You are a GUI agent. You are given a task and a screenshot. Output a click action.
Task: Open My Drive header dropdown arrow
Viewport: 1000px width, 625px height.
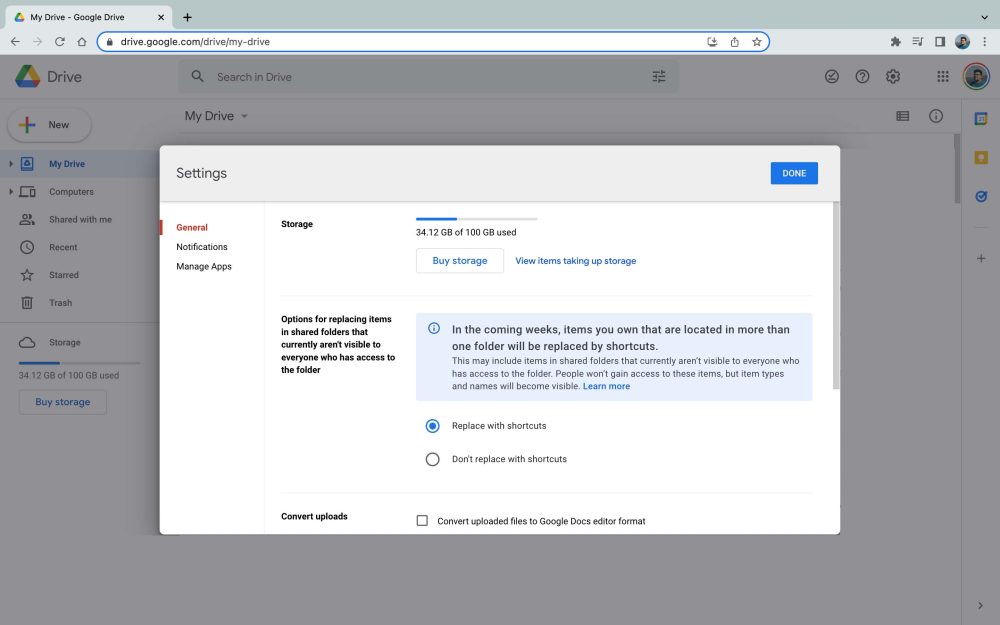[x=244, y=117]
